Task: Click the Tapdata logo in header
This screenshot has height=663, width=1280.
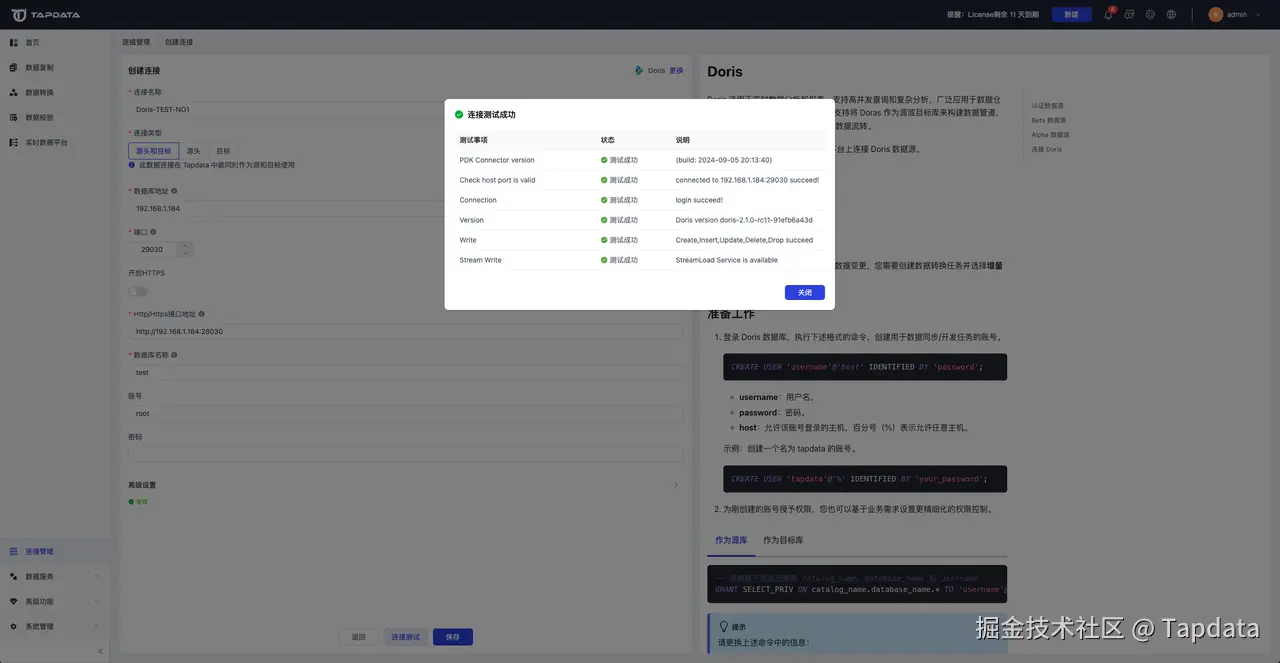Action: point(46,14)
